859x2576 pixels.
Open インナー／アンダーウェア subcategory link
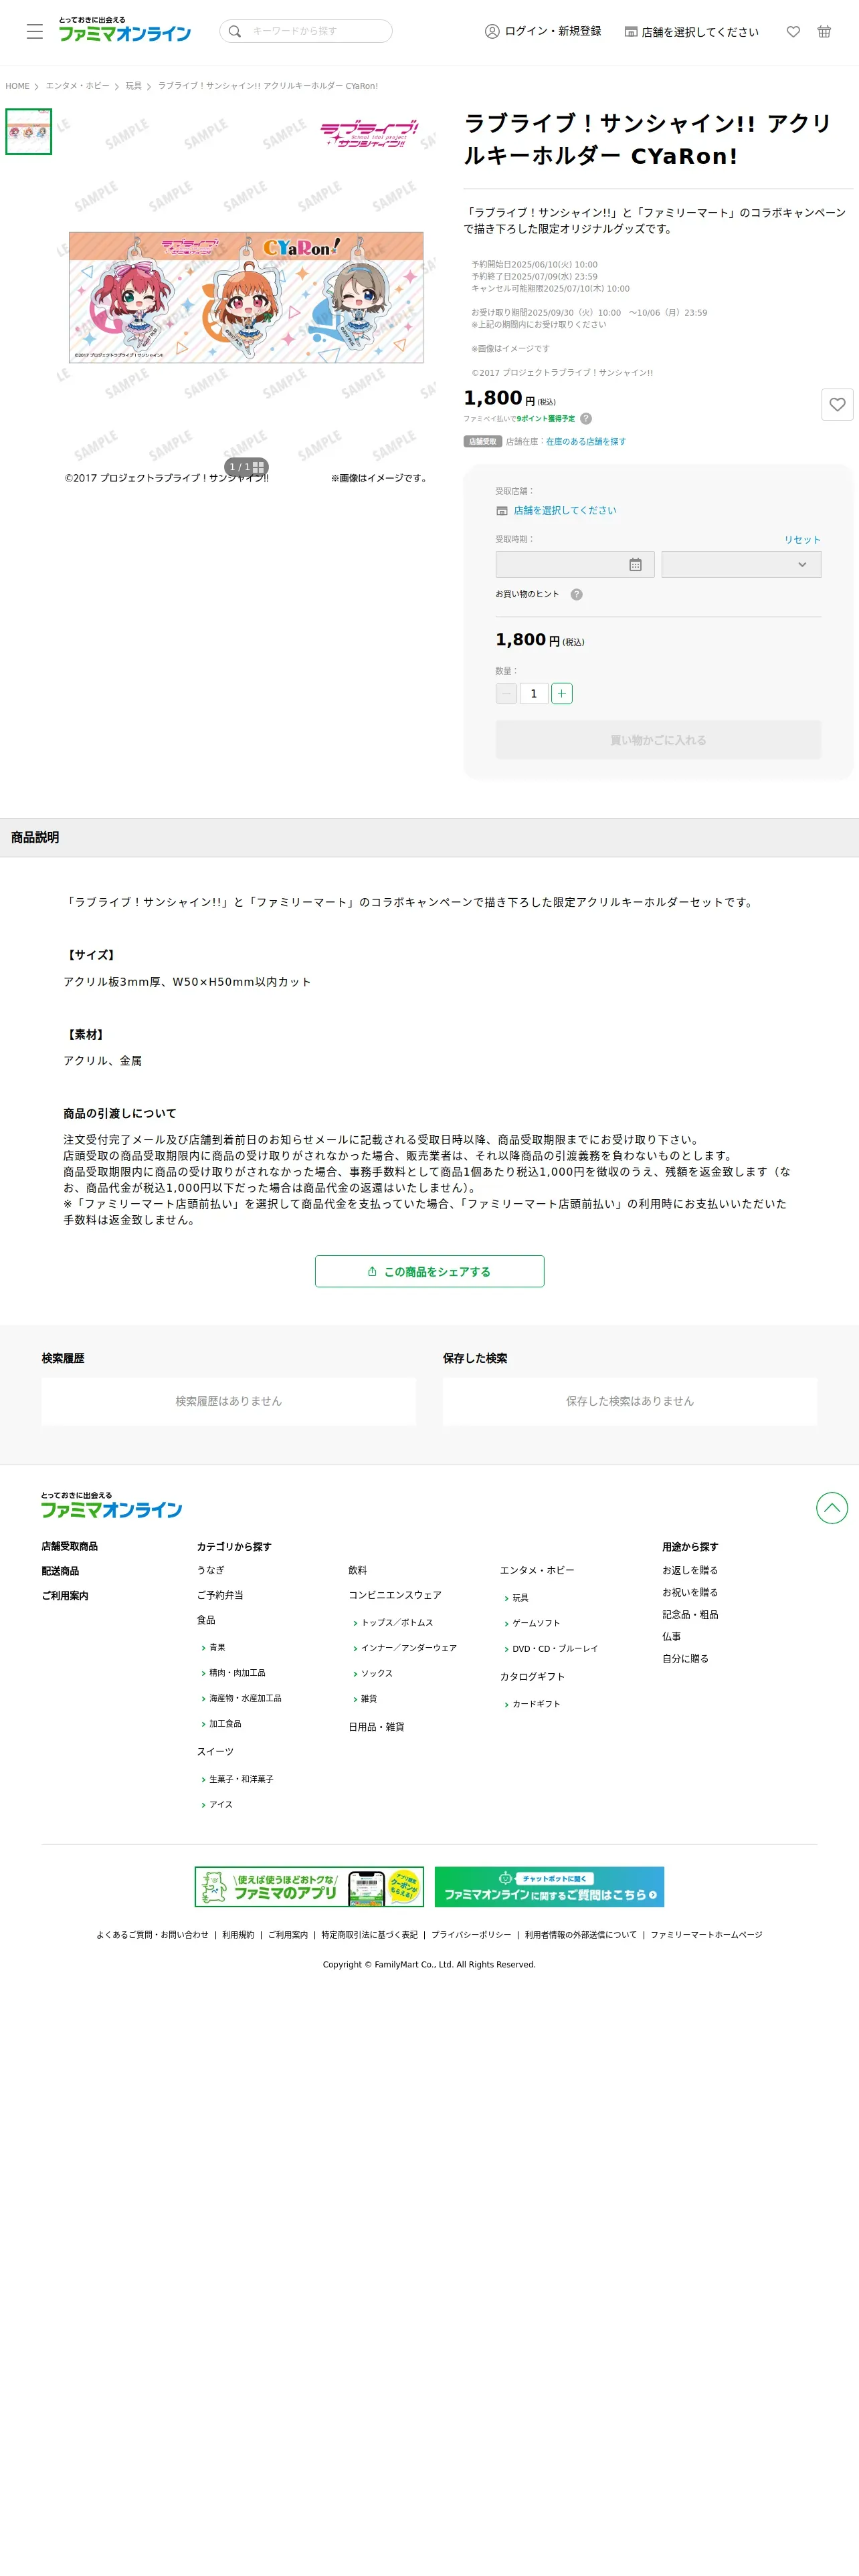point(409,1648)
